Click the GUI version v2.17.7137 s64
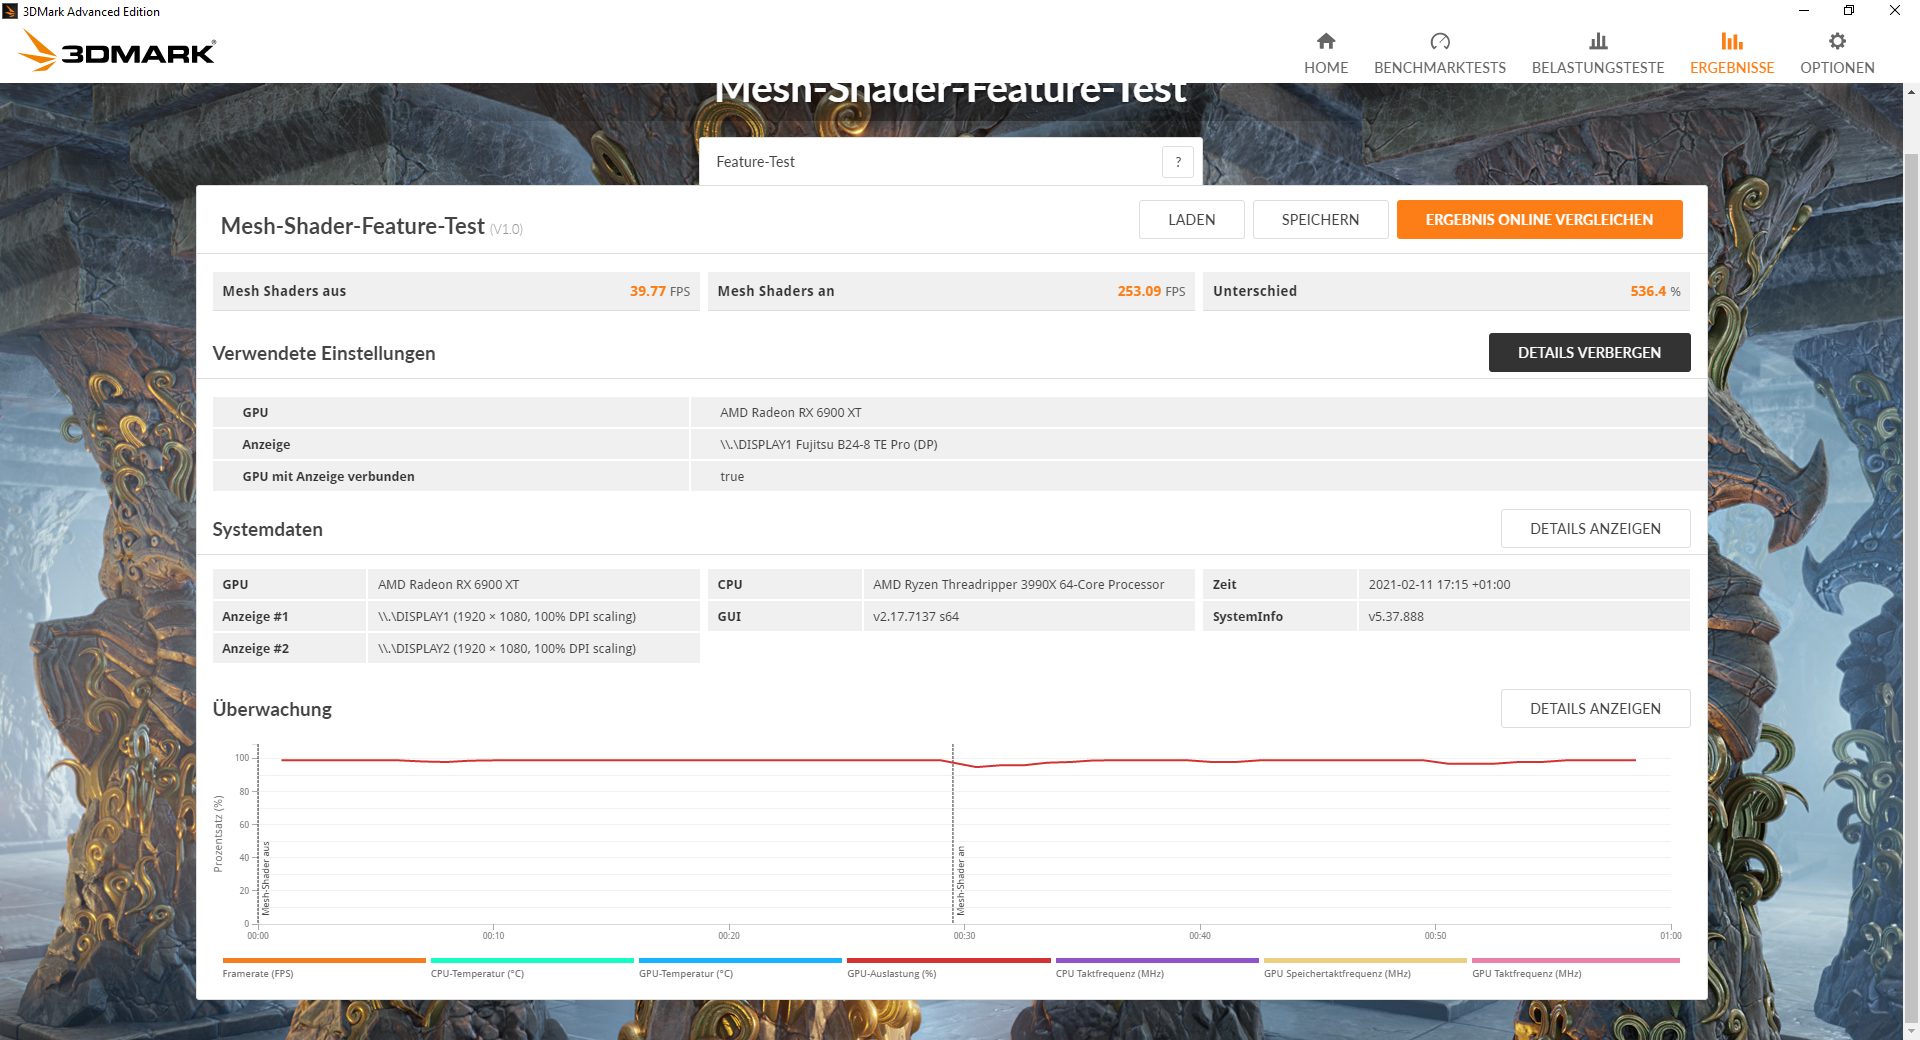This screenshot has width=1920, height=1040. click(x=916, y=617)
